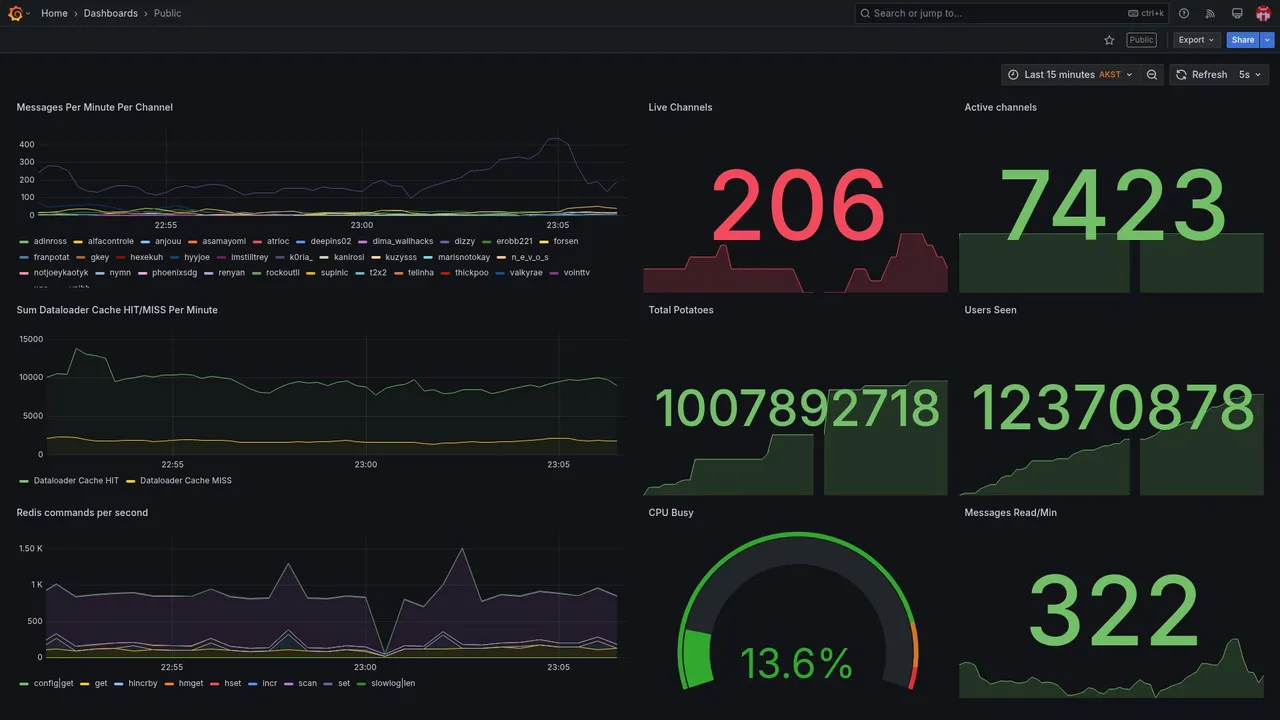Image resolution: width=1280 pixels, height=720 pixels.
Task: Open the Export dropdown menu
Action: [1196, 40]
